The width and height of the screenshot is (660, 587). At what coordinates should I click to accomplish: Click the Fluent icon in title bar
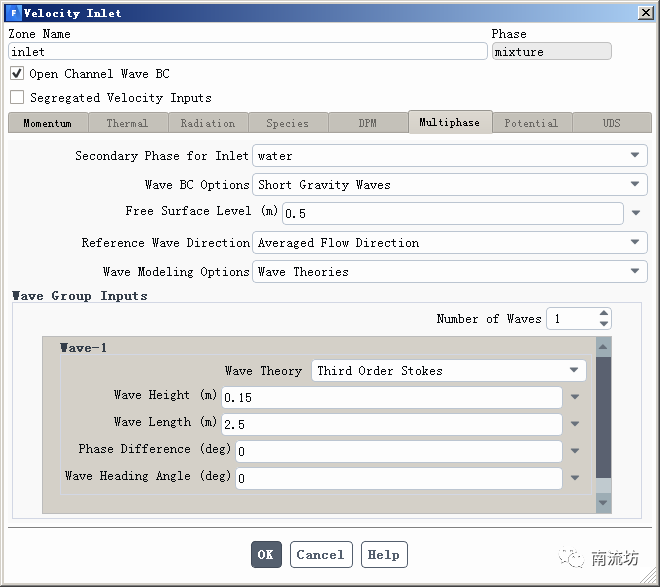[x=12, y=13]
